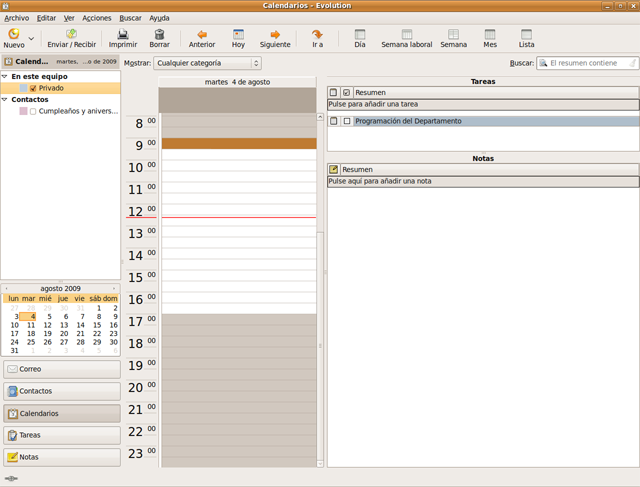
Task: Enable the Cumpleaños y aniversarios calendar
Action: click(33, 111)
